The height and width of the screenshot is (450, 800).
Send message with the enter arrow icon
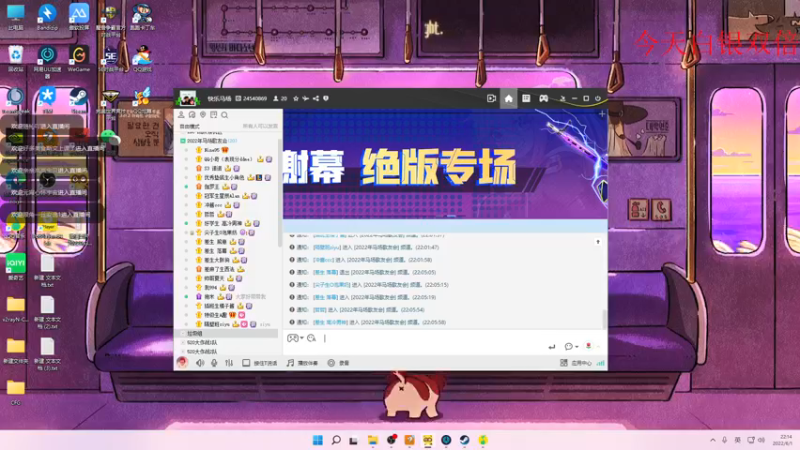(x=552, y=347)
